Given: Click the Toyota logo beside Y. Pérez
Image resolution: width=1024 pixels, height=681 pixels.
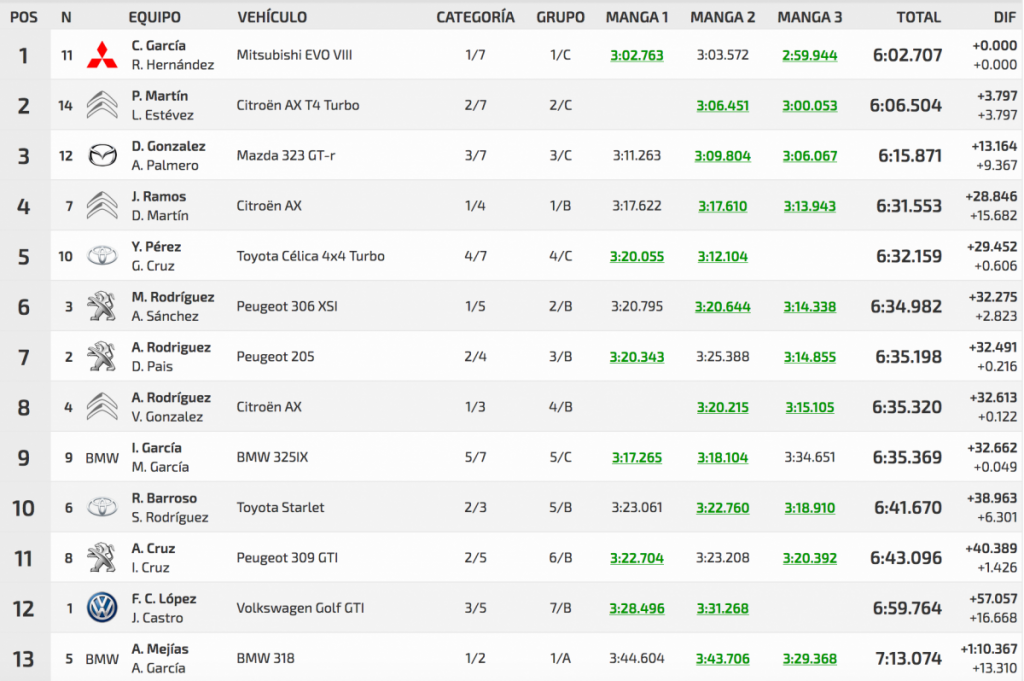Looking at the screenshot, I should click(101, 256).
